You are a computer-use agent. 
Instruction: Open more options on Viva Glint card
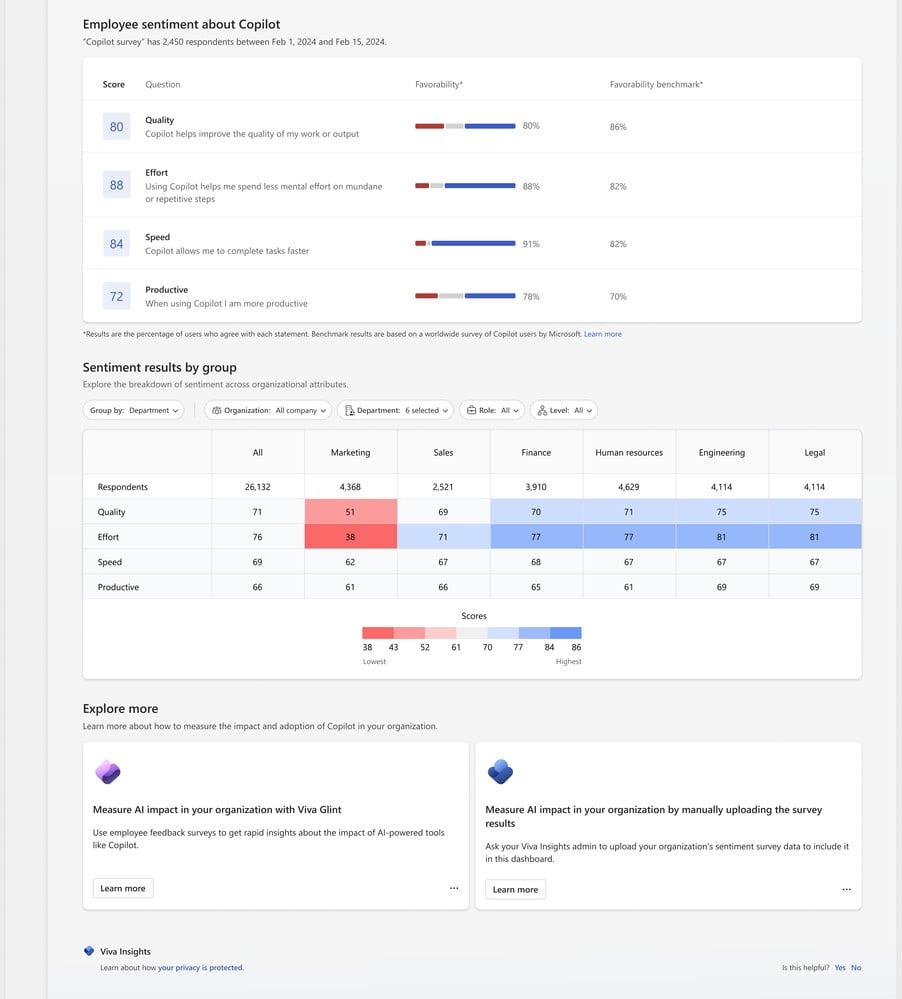tap(454, 888)
